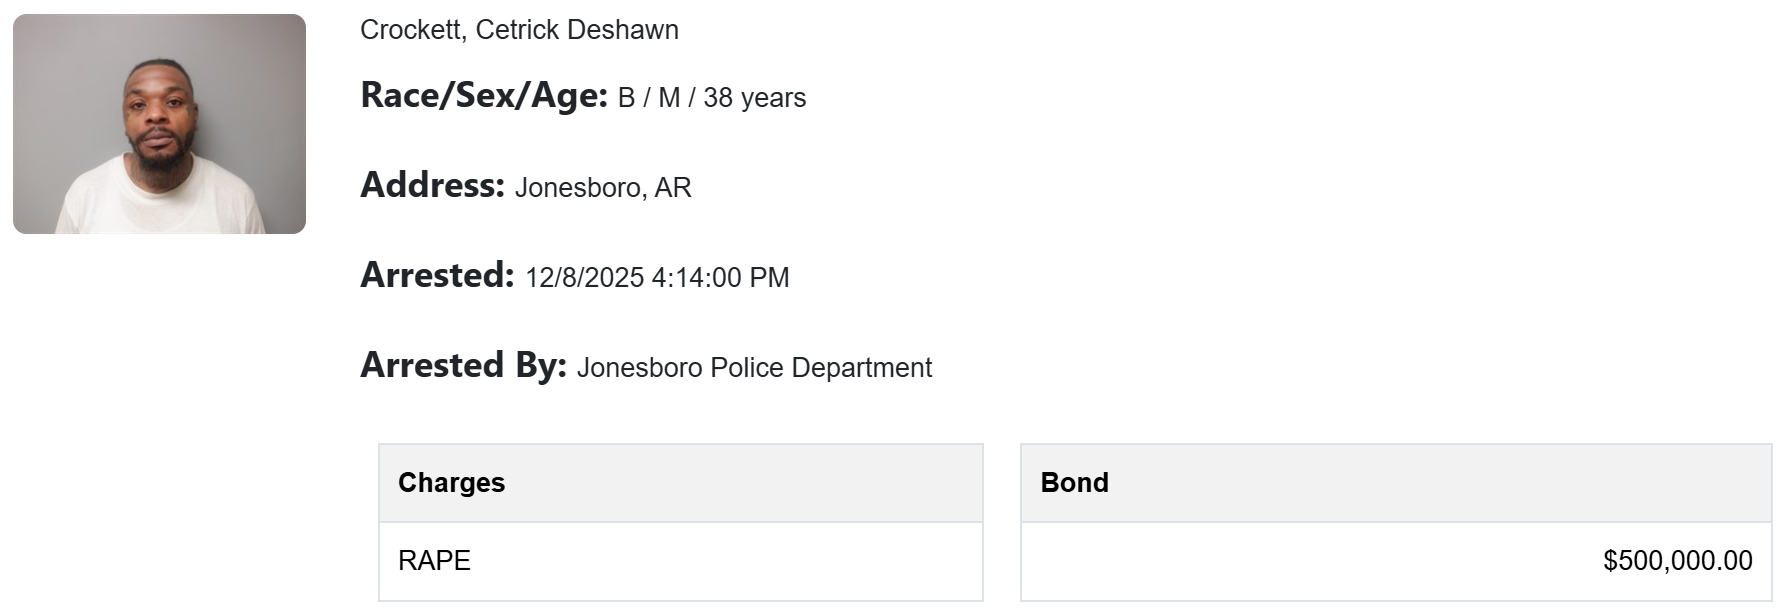Select the sex value M
Image resolution: width=1786 pixels, height=610 pixels.
tap(669, 98)
